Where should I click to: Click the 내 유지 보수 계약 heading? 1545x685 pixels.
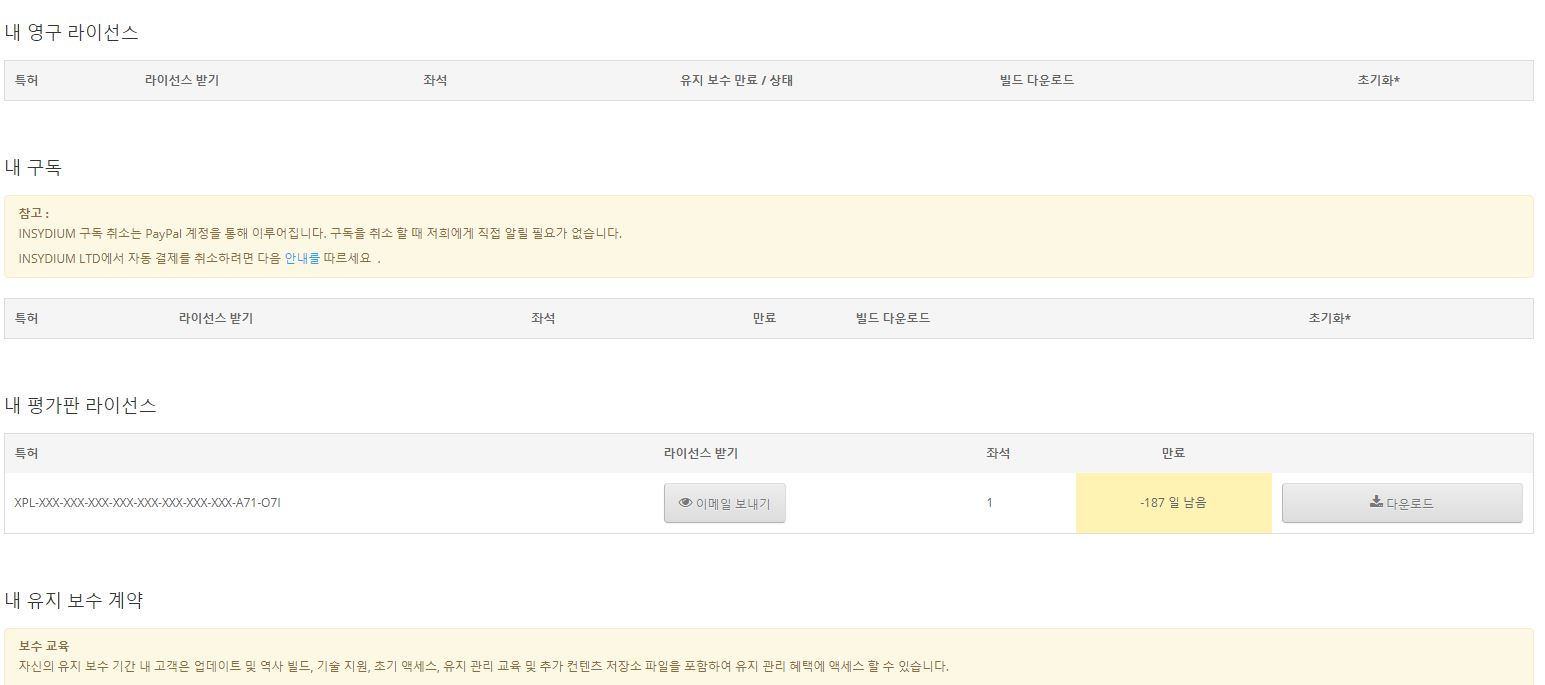click(x=74, y=600)
